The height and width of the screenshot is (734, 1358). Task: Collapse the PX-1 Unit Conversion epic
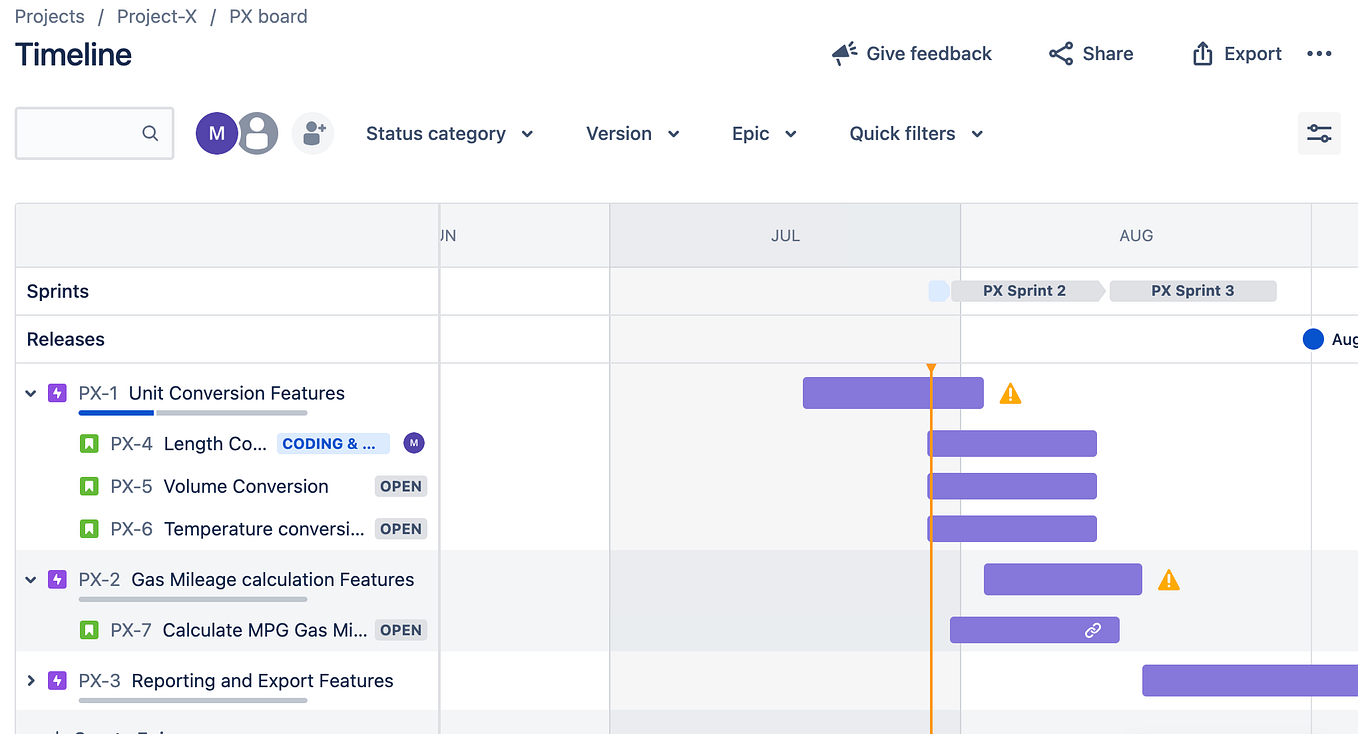coord(31,393)
